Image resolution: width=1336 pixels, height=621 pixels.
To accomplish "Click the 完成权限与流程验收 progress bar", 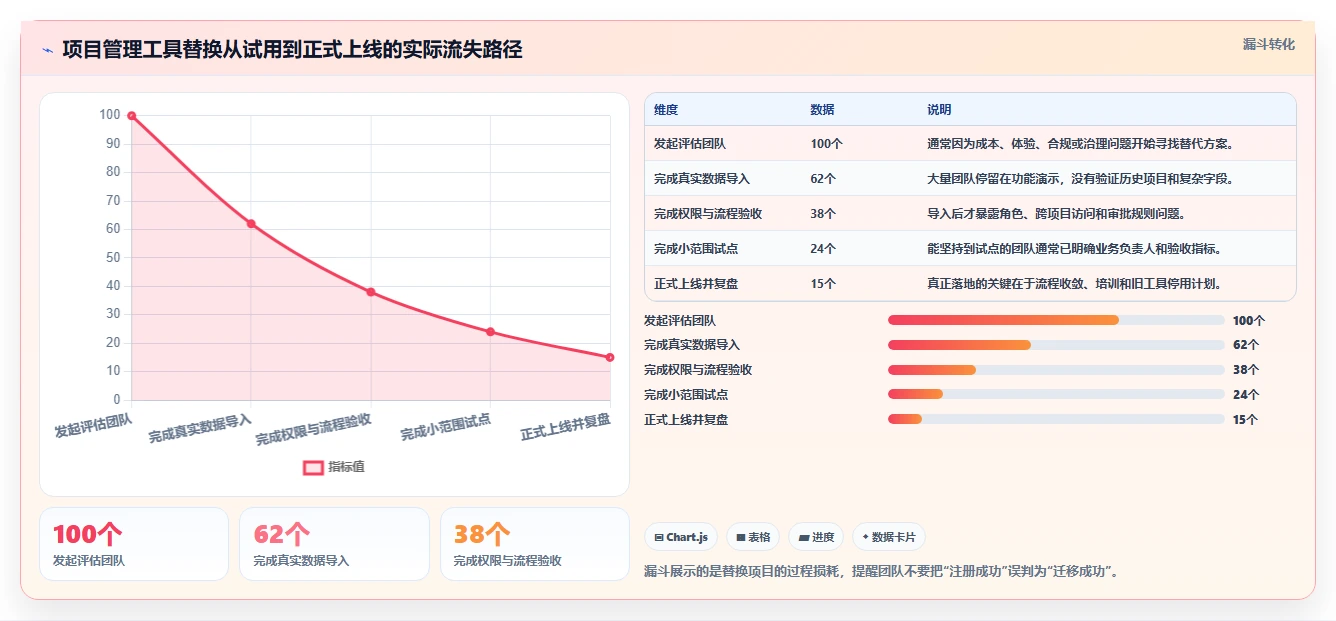I will click(1056, 370).
